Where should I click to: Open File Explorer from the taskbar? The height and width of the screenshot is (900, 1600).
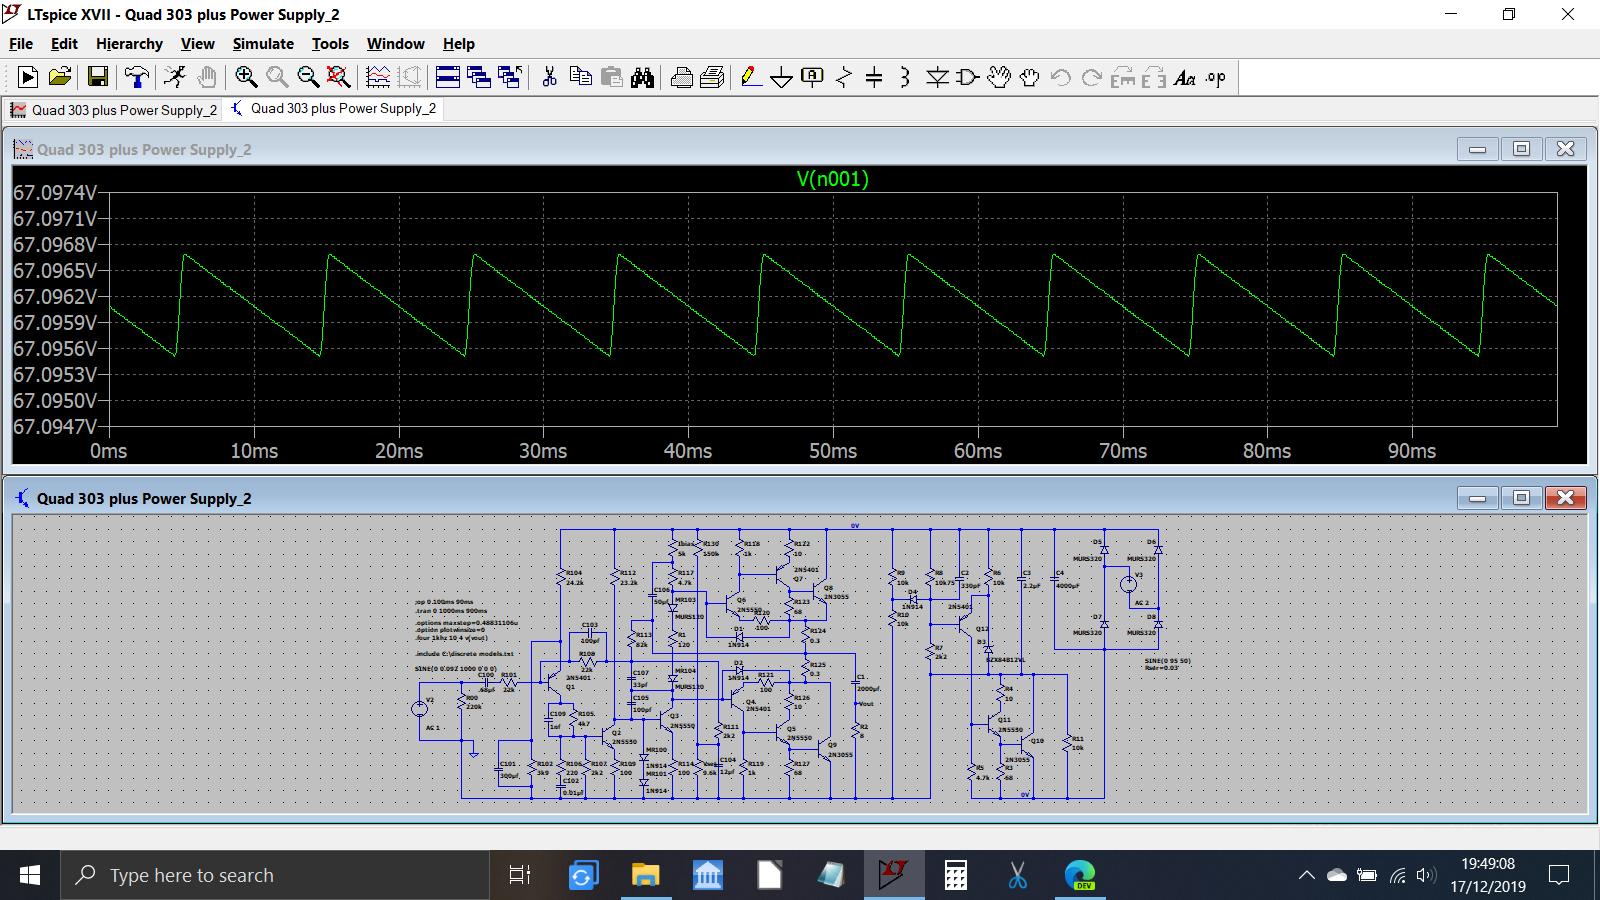645,875
